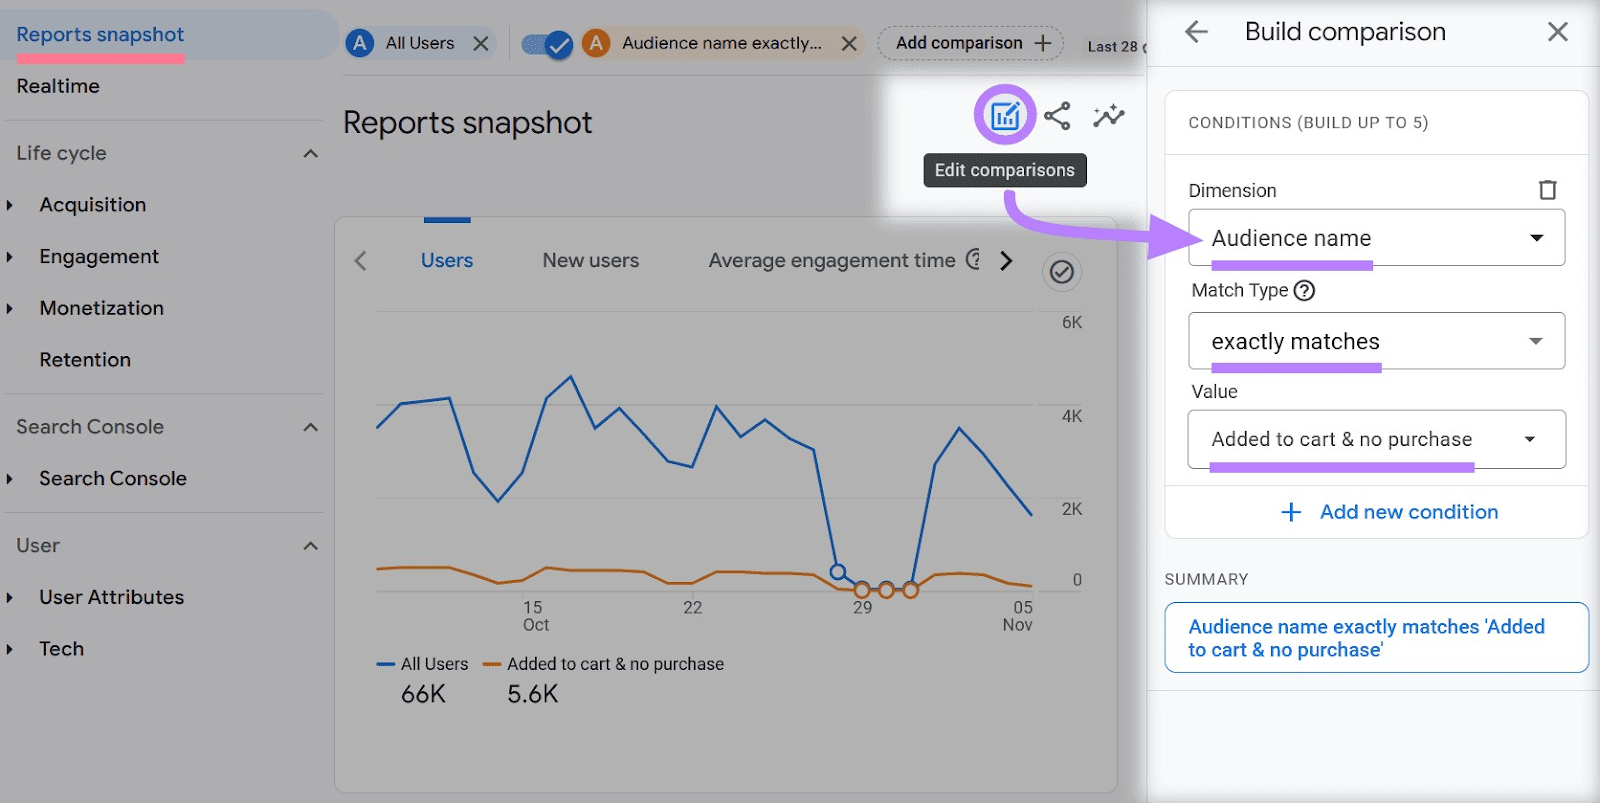Delete the dimension with trash icon
1600x803 pixels.
pos(1547,190)
